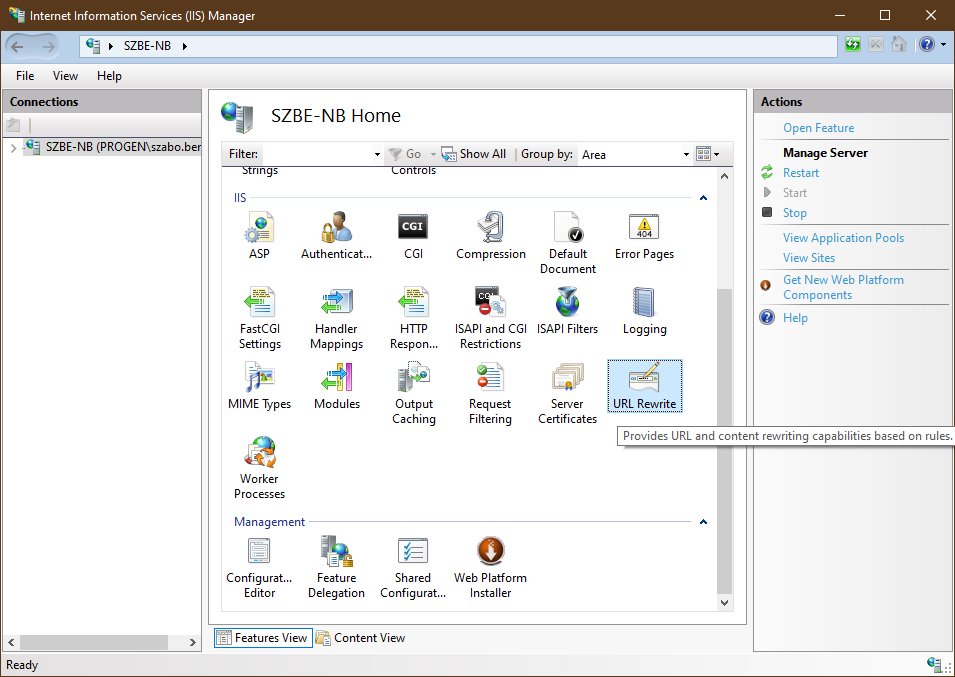Open the Help menu
This screenshot has width=955, height=677.
click(x=109, y=75)
